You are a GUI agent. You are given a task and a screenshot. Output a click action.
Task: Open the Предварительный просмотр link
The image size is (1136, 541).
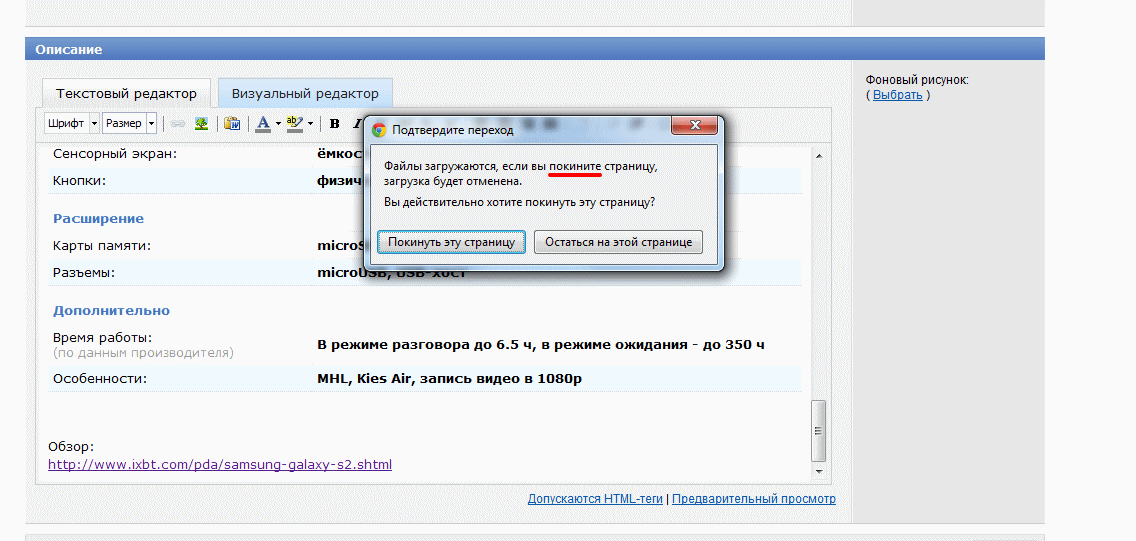pyautogui.click(x=754, y=499)
